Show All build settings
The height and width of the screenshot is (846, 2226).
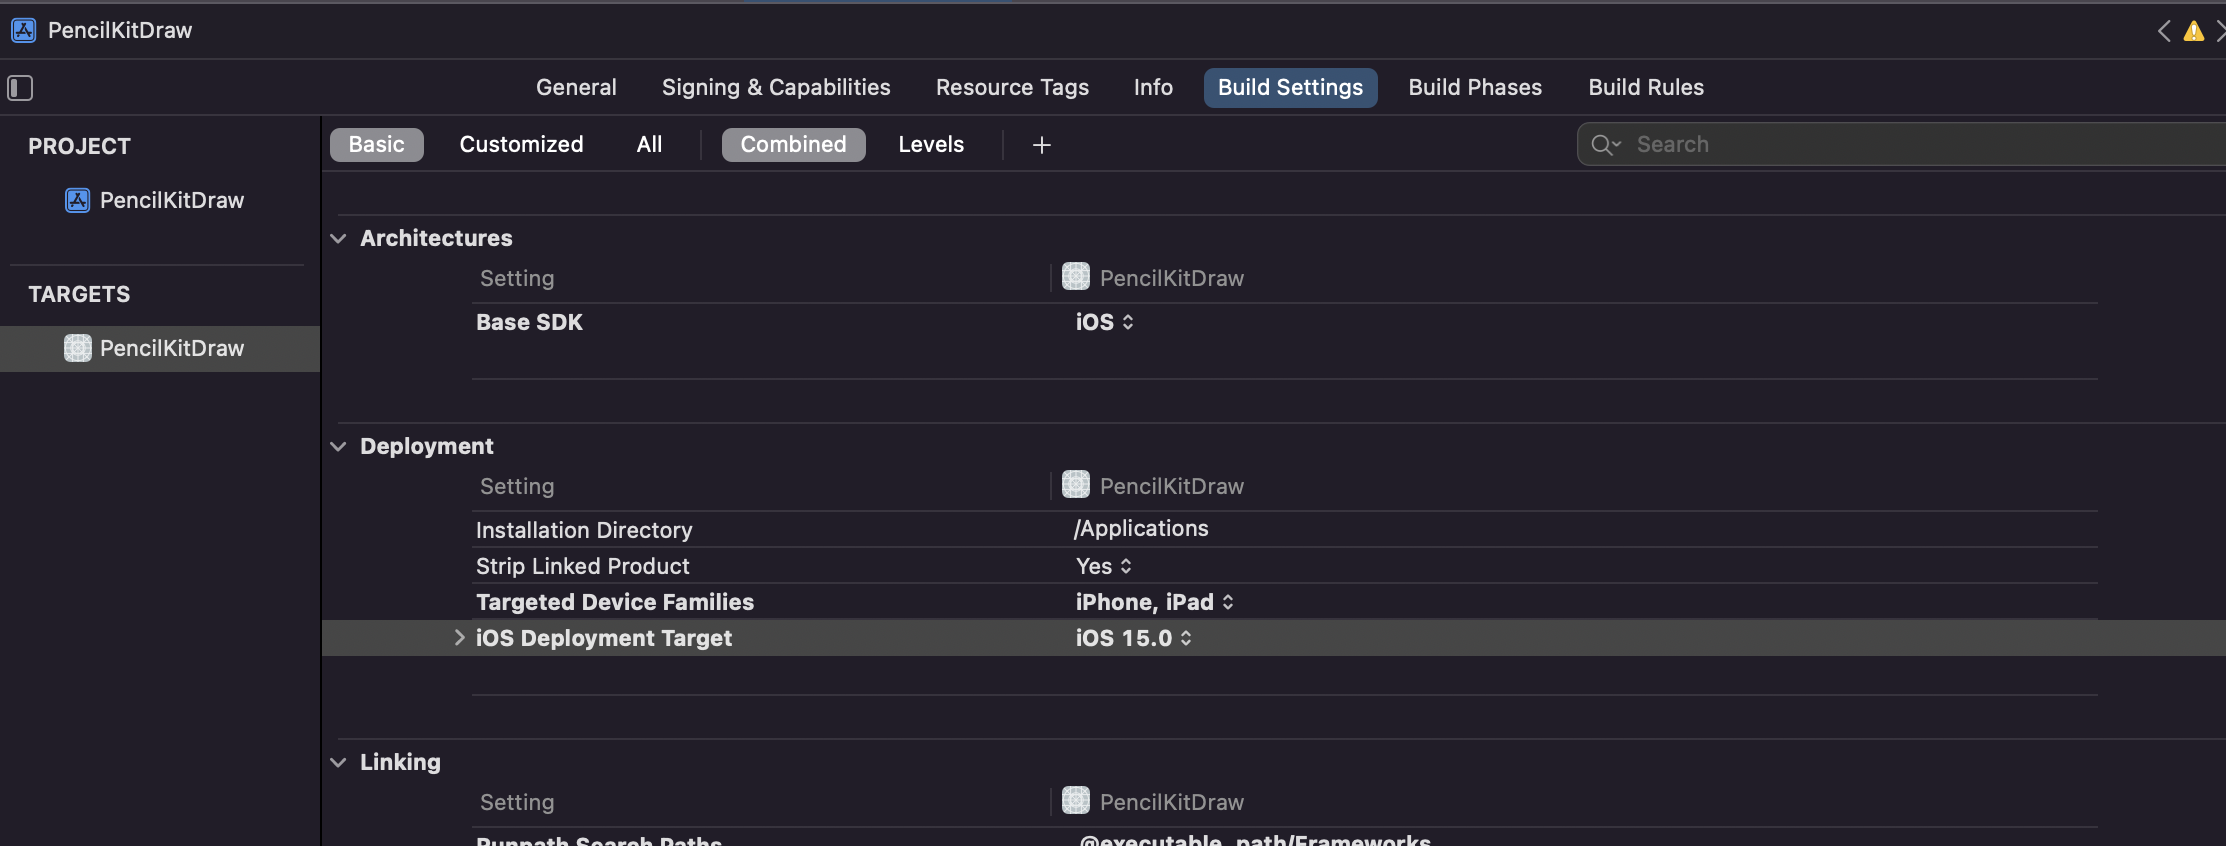(649, 144)
